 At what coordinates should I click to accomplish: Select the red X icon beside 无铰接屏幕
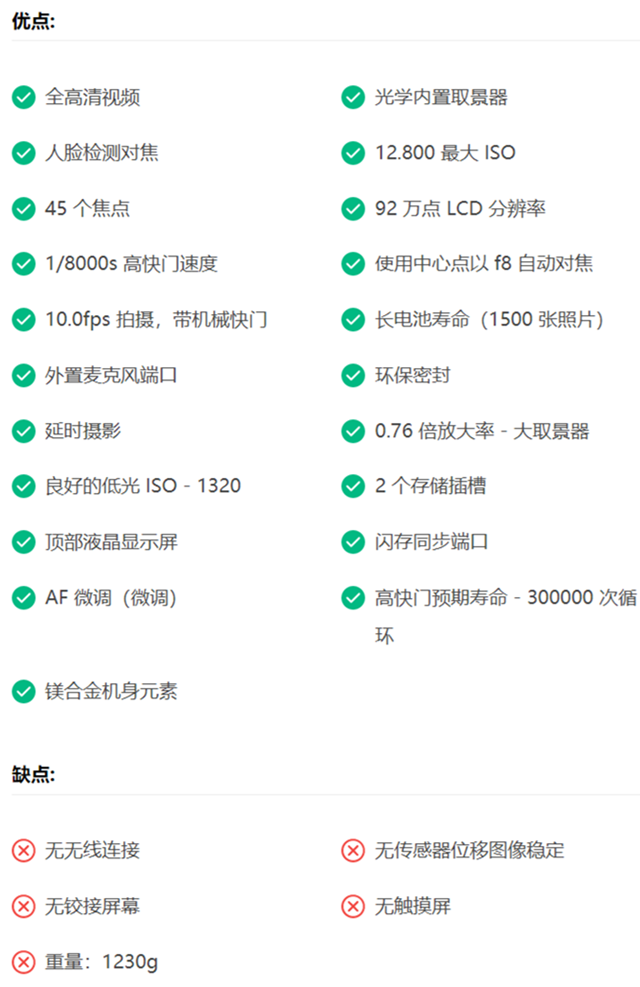pyautogui.click(x=23, y=907)
